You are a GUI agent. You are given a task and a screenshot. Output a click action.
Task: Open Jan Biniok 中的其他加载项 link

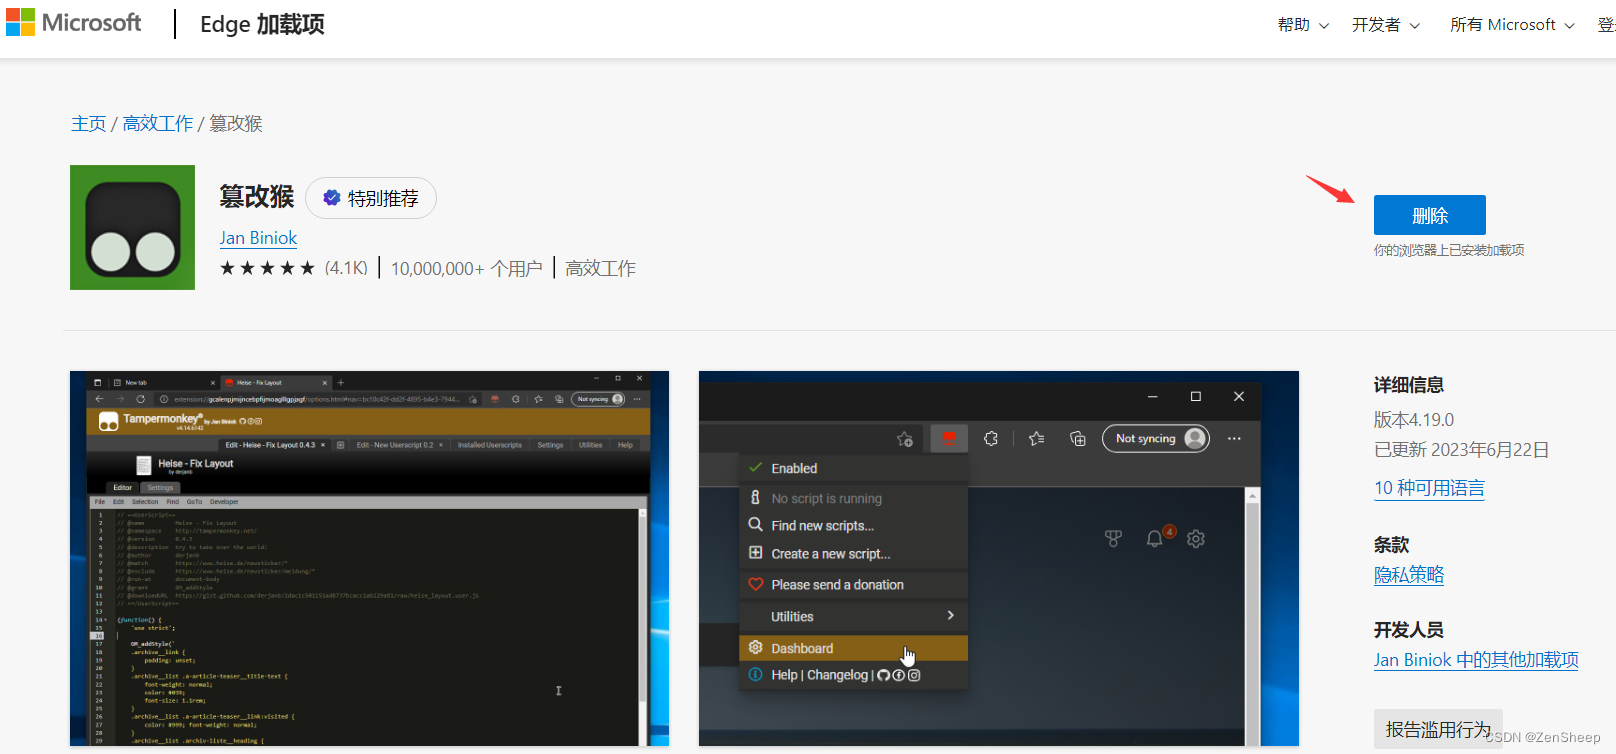(x=1476, y=660)
